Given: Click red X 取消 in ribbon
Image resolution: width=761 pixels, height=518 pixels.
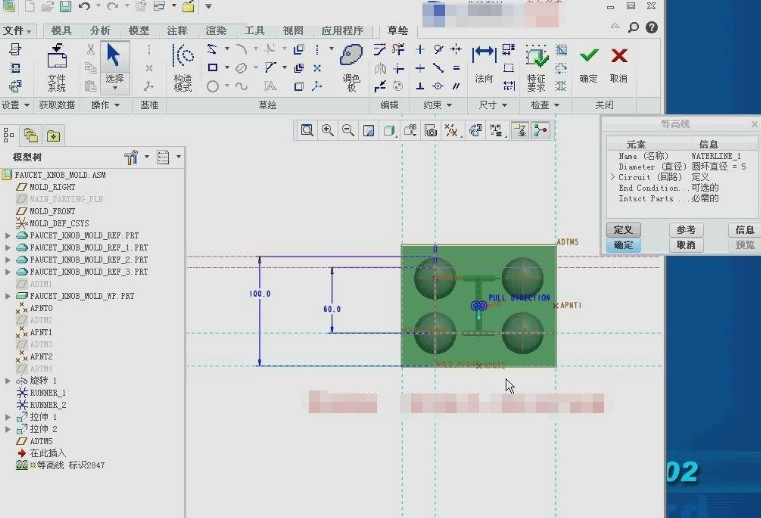Looking at the screenshot, I should click(619, 65).
